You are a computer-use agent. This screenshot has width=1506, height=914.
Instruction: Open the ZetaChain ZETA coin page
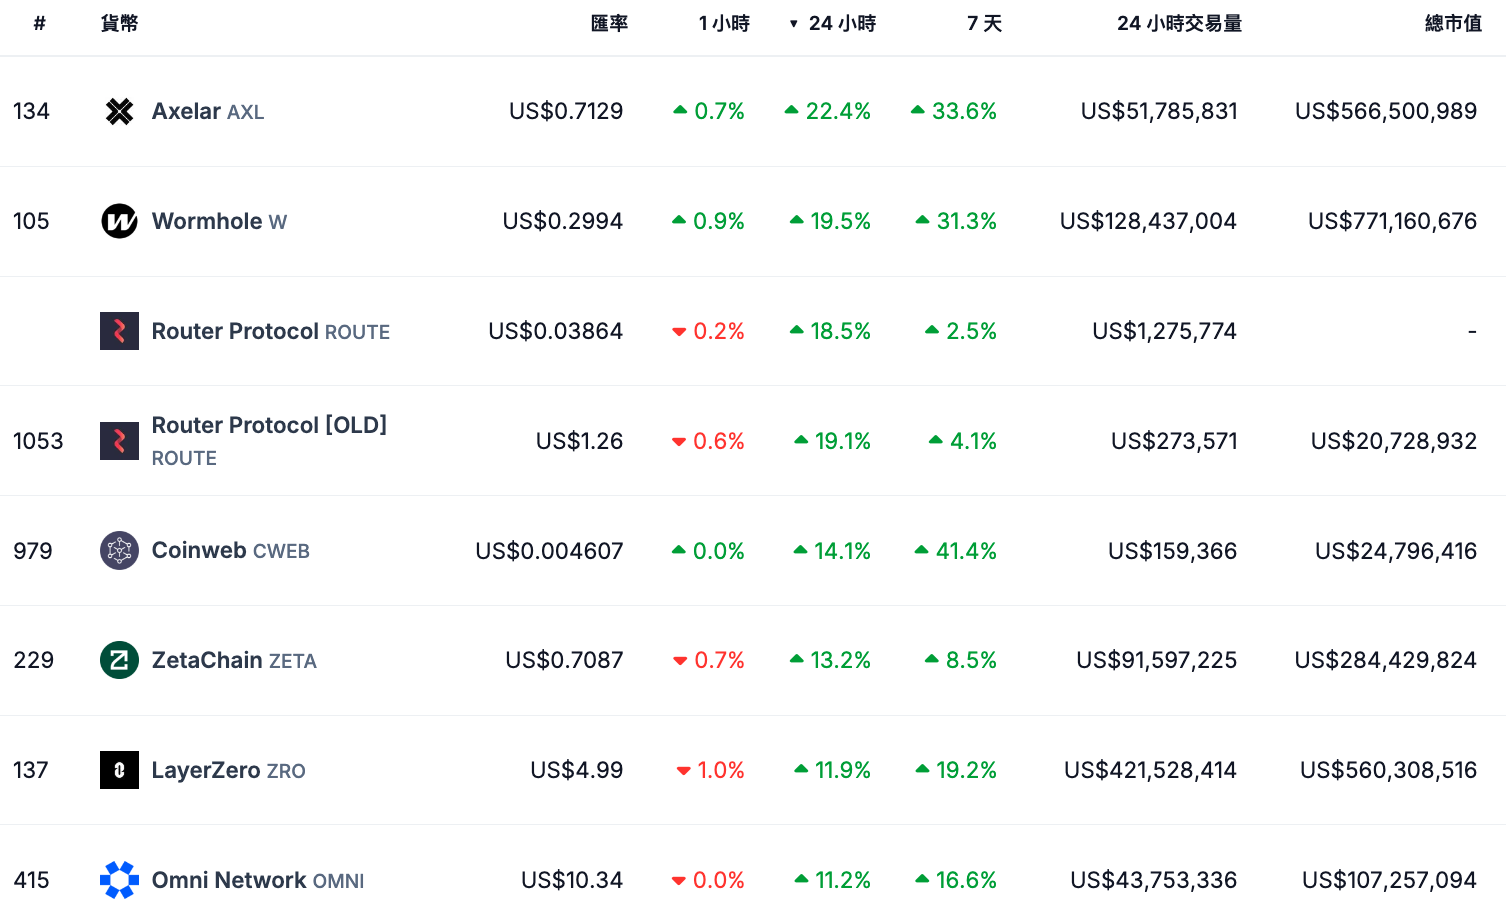point(233,660)
